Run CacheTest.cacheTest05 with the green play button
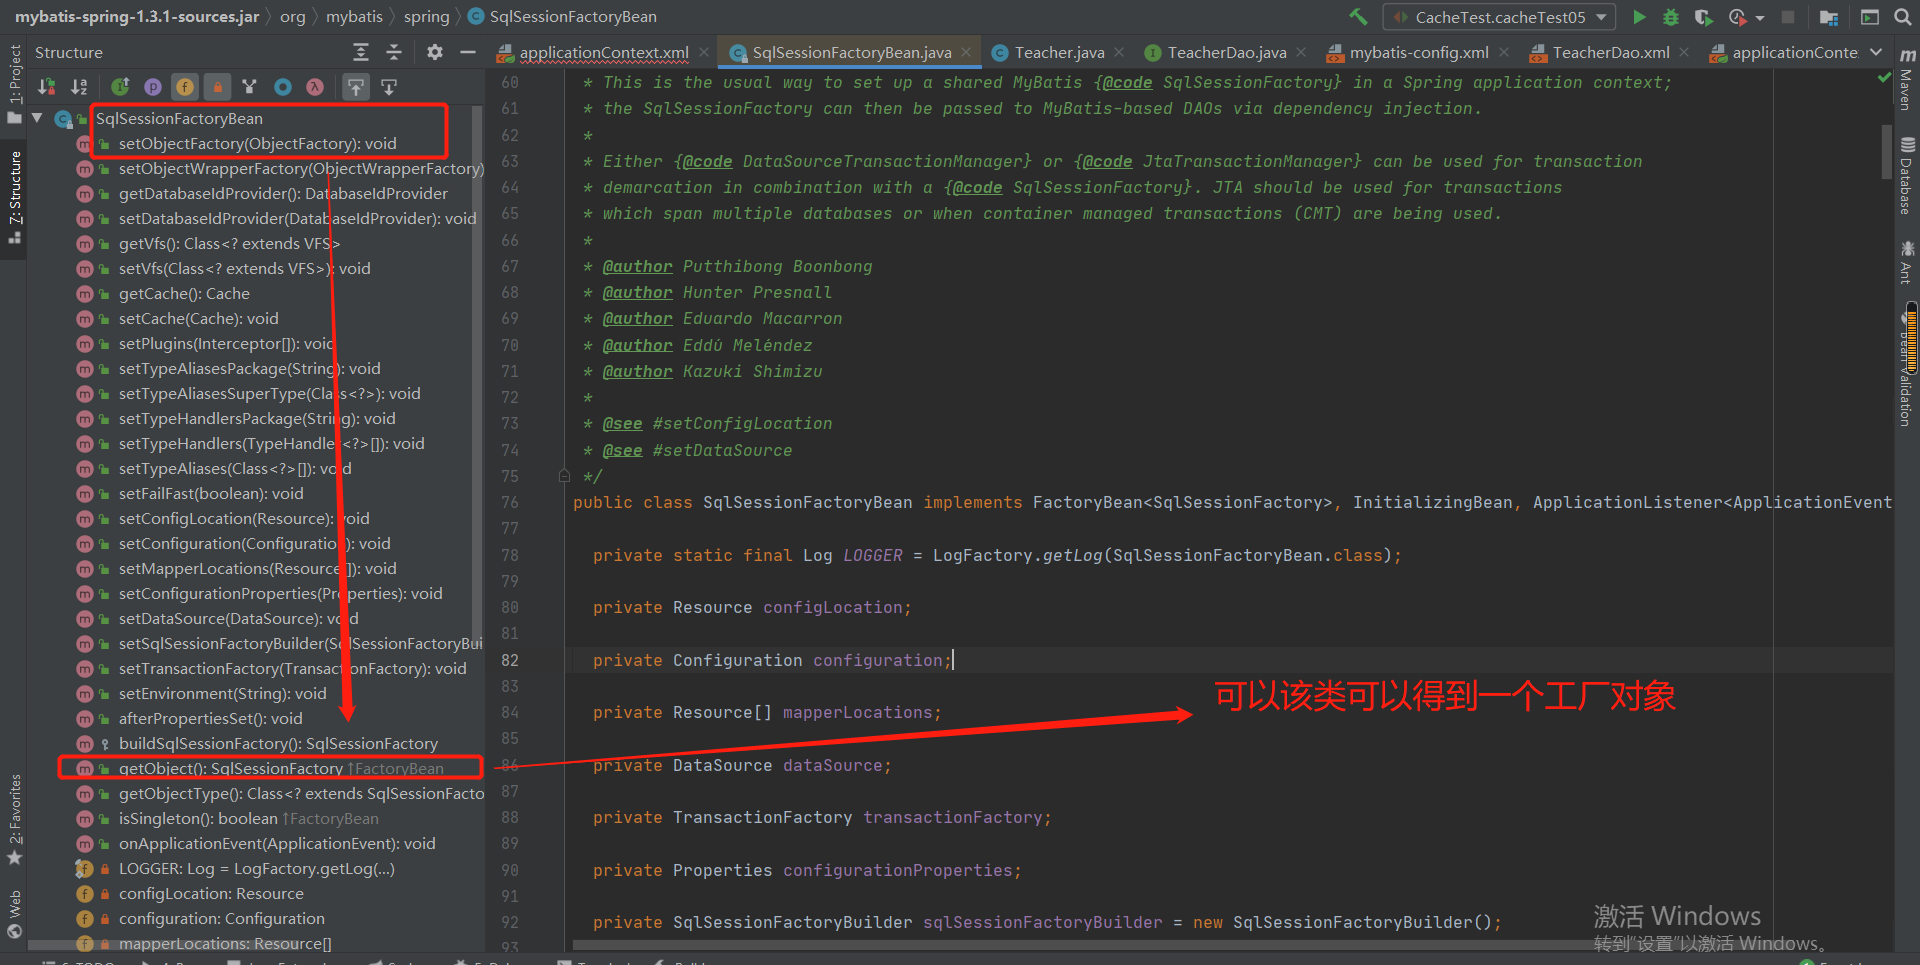 (x=1639, y=16)
